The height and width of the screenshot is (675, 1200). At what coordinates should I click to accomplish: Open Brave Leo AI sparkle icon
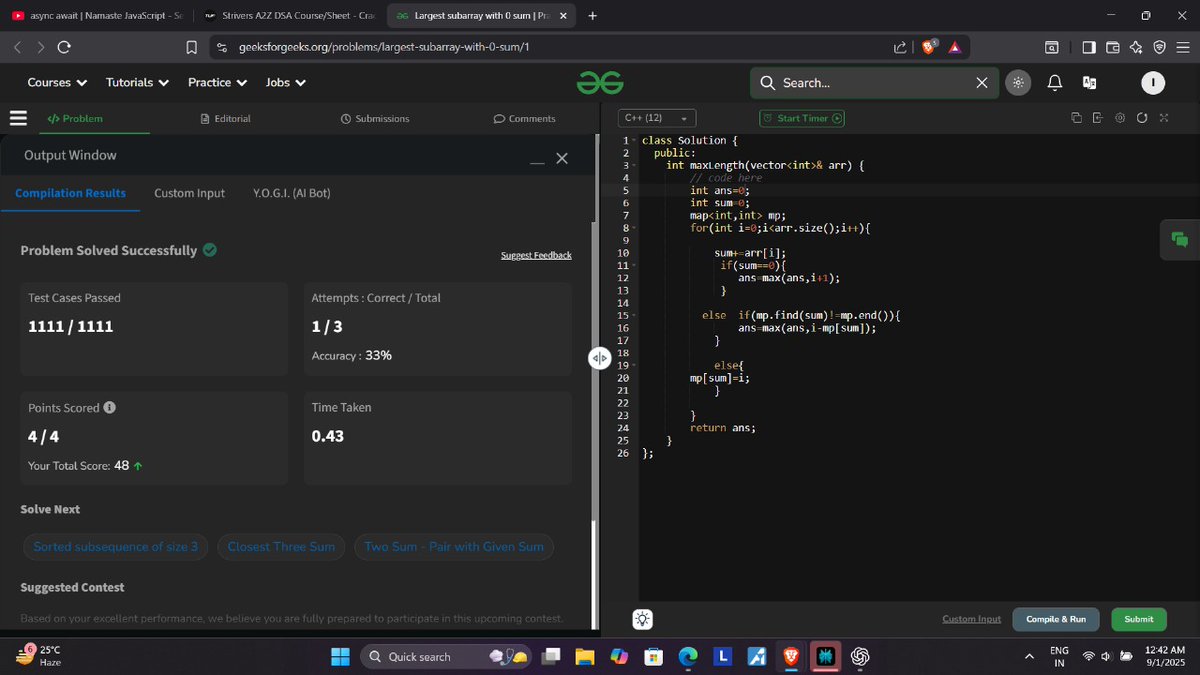[x=1136, y=47]
